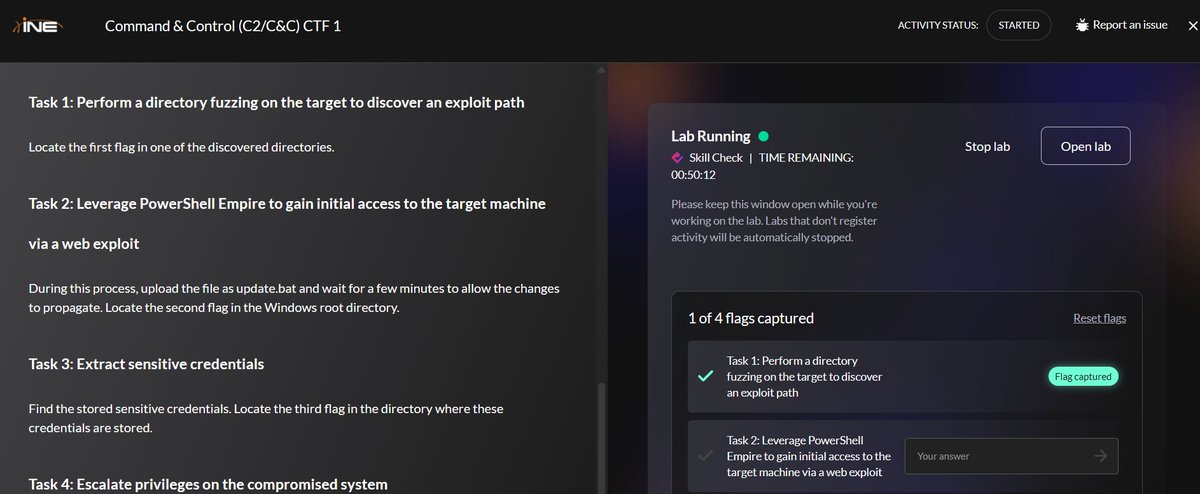Image resolution: width=1200 pixels, height=494 pixels.
Task: Click the Task 2 description in the flags list
Action: point(808,456)
